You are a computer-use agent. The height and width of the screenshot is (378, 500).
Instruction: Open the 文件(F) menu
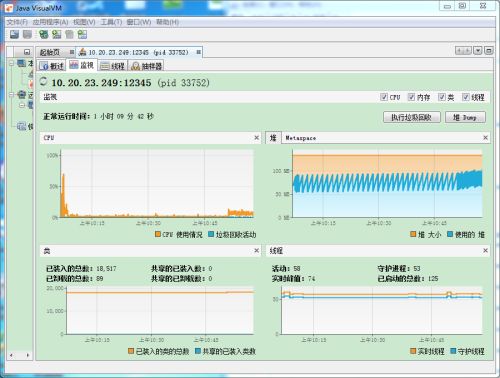(17, 22)
